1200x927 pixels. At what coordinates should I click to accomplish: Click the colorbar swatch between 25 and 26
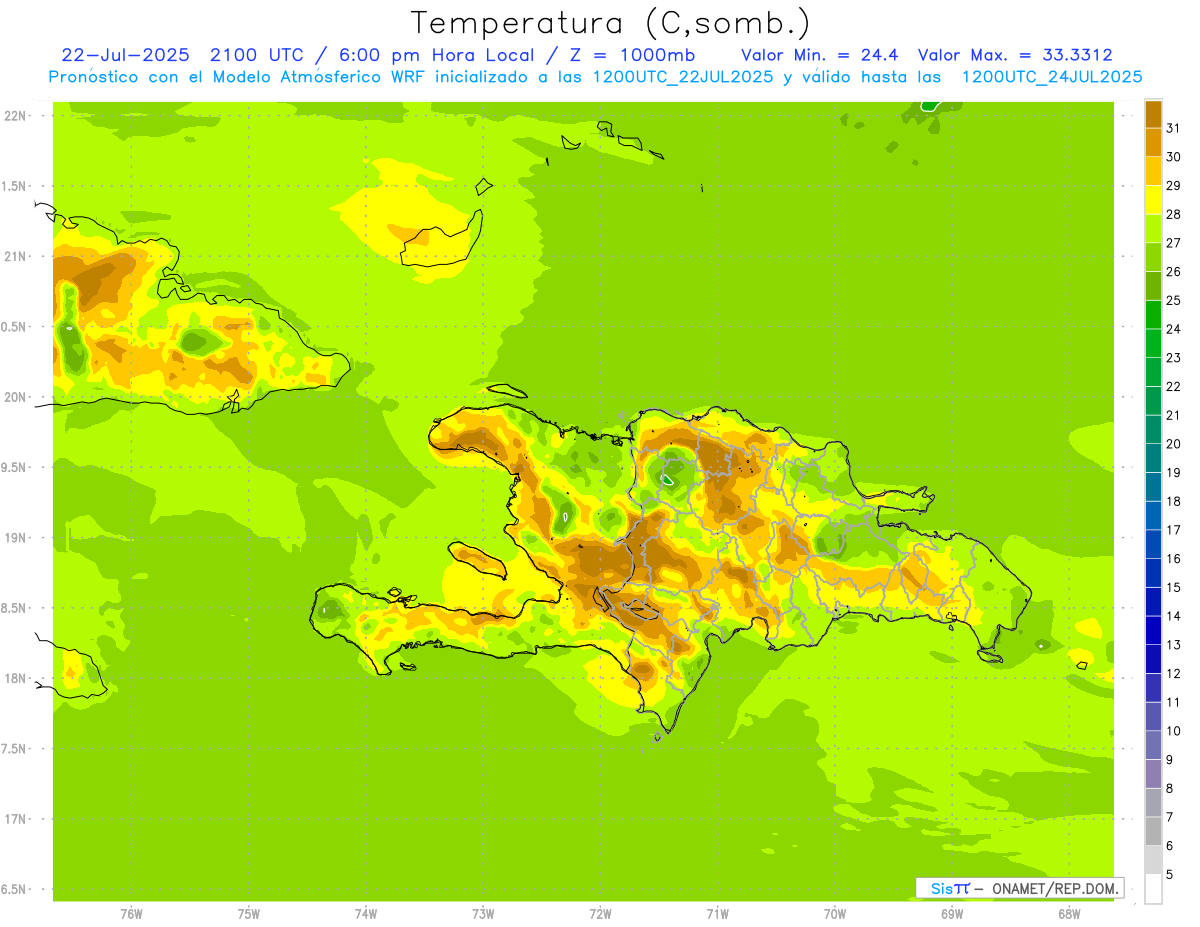1153,286
